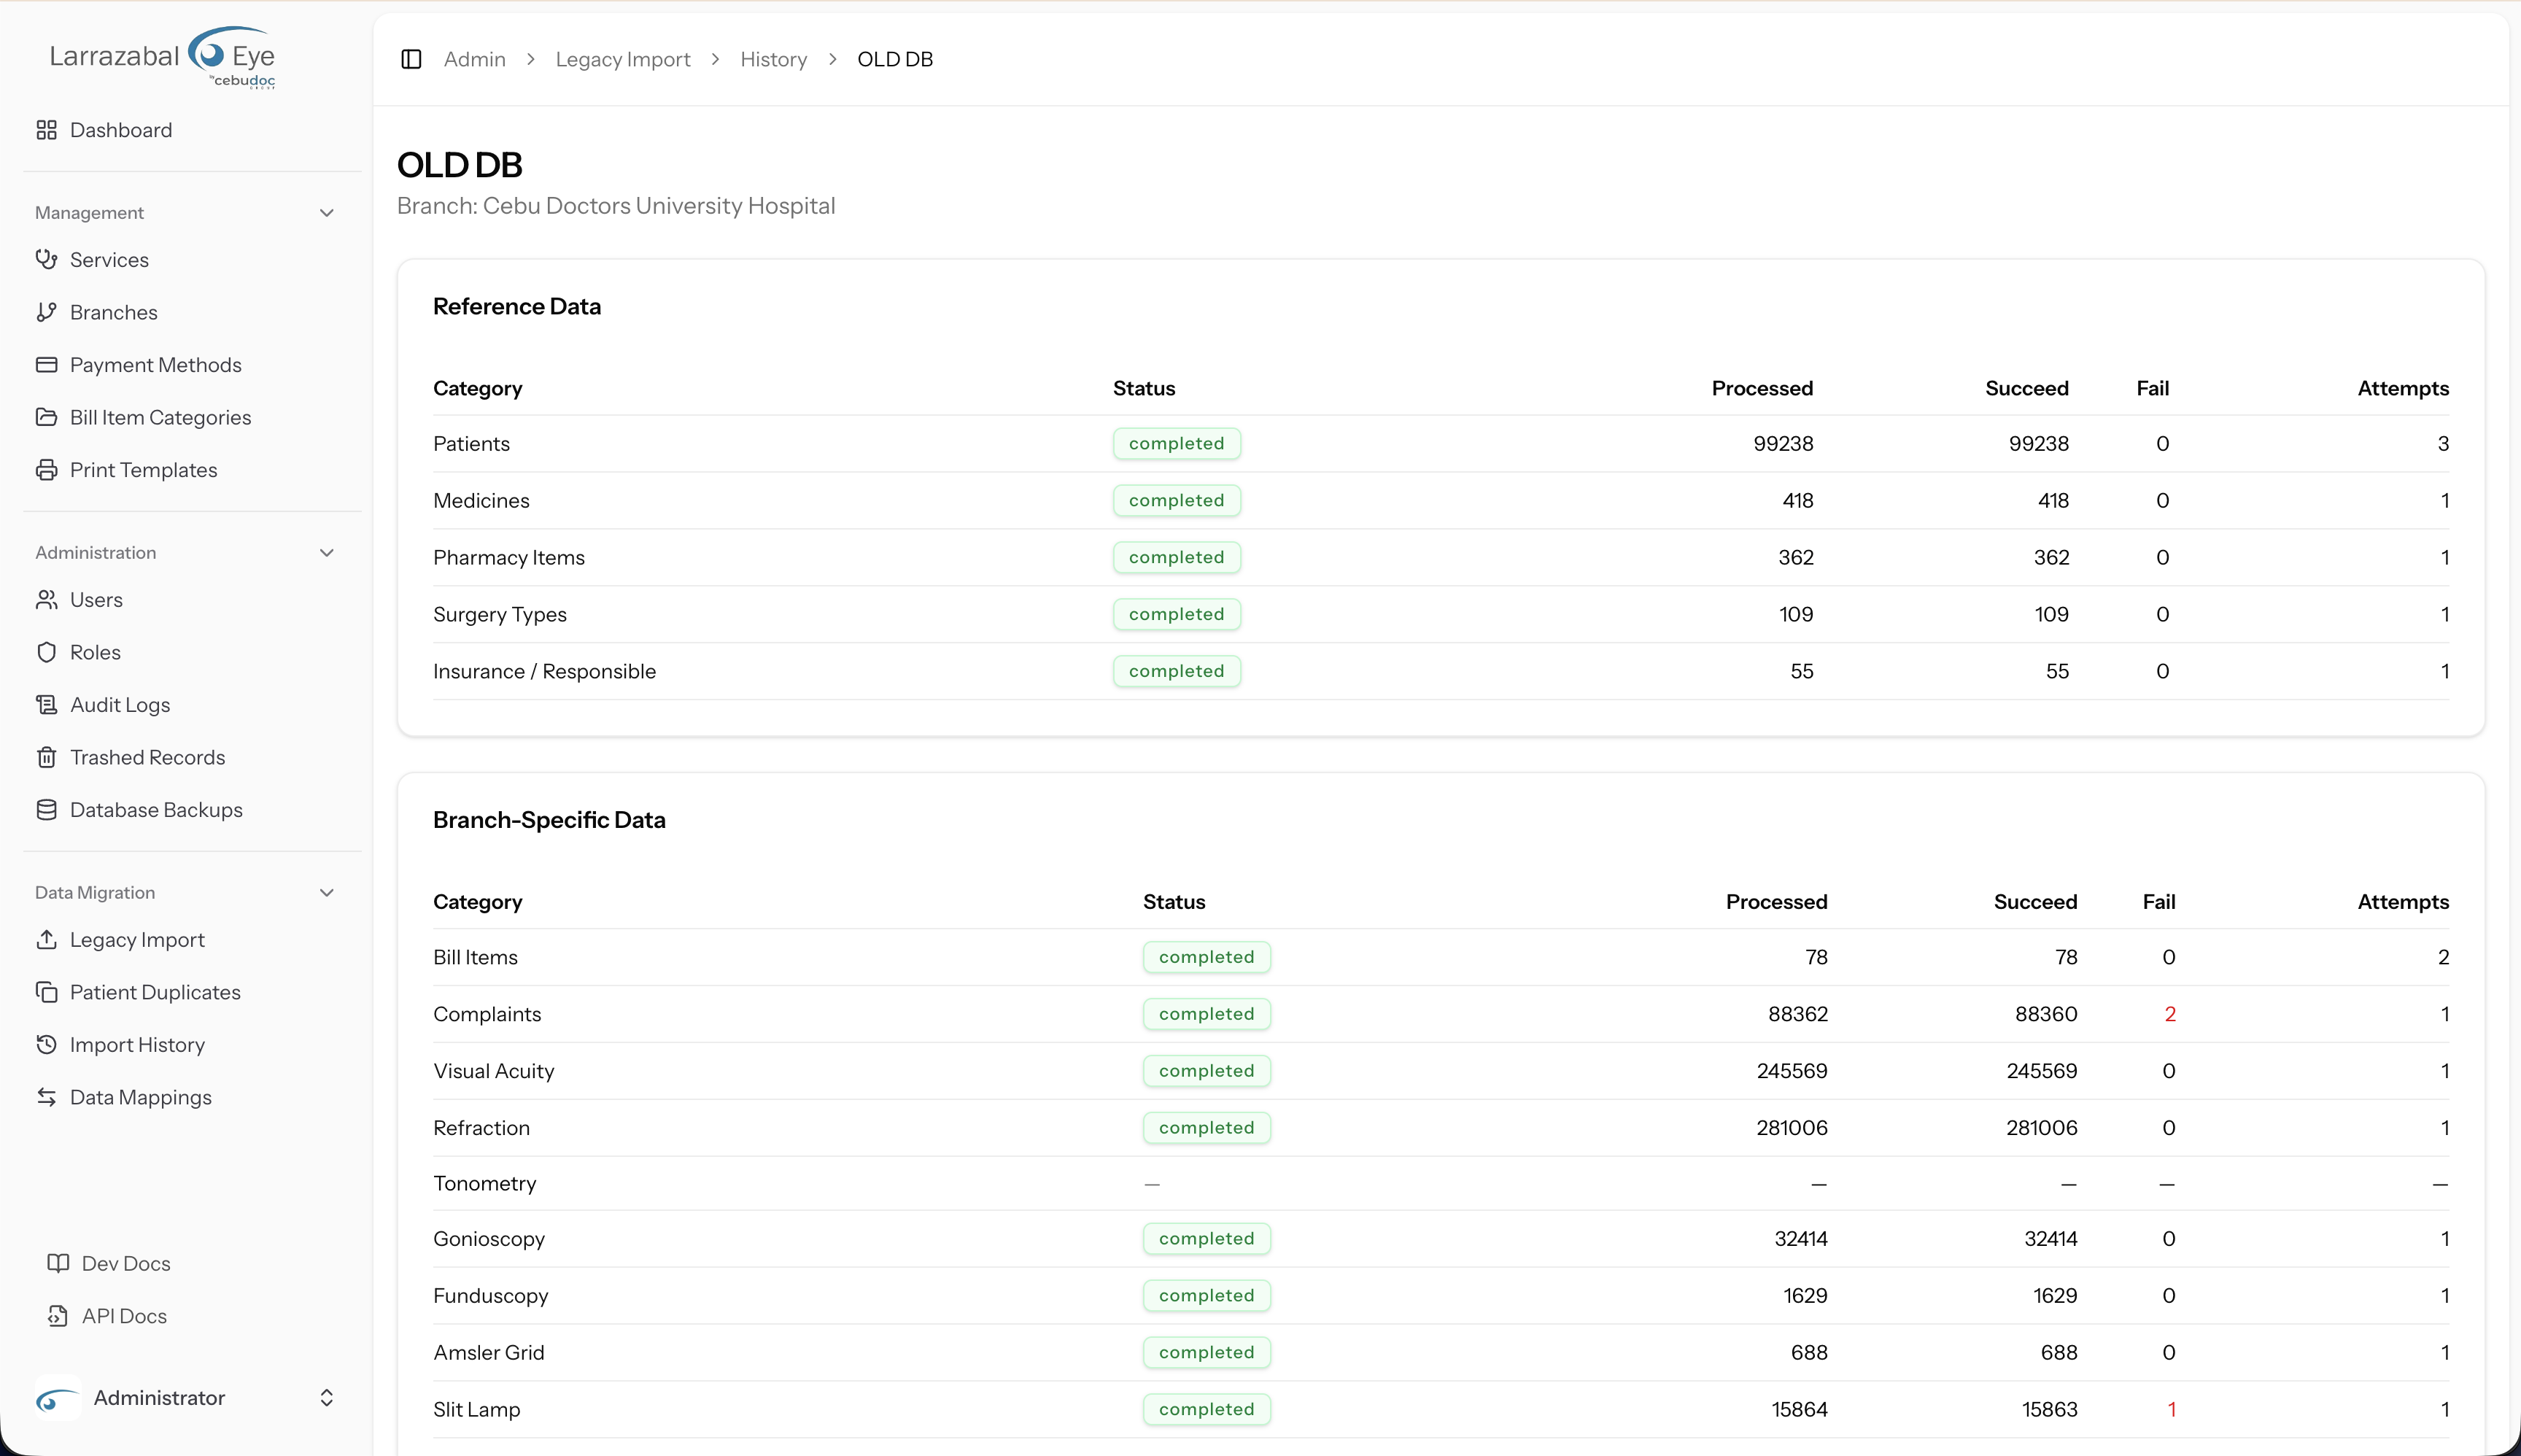Click the Complaints row completed badge
Screen dimensions: 2521x1456
pos(1206,1014)
